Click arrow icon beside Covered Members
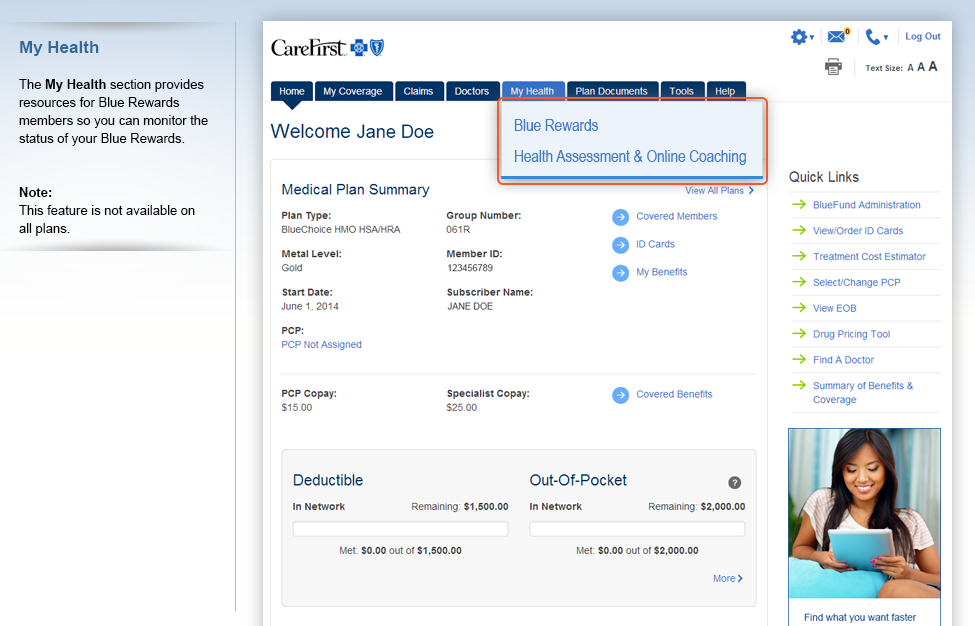Screen dimensions: 975x626 (x=620, y=217)
